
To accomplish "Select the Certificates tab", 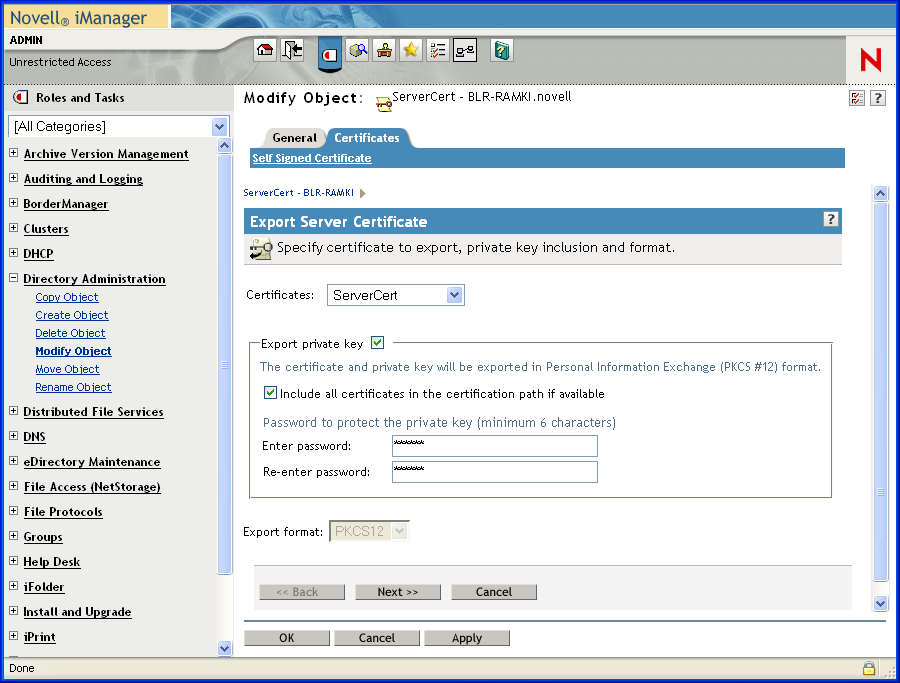I will click(367, 138).
